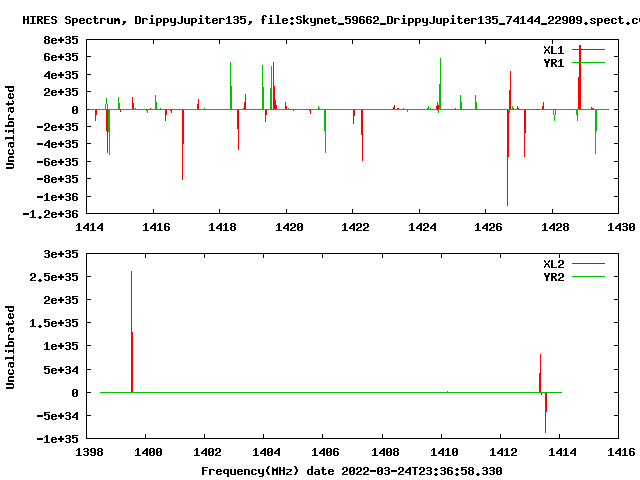Click the 1402 x-axis tick label
The image size is (640, 480).
(x=207, y=452)
